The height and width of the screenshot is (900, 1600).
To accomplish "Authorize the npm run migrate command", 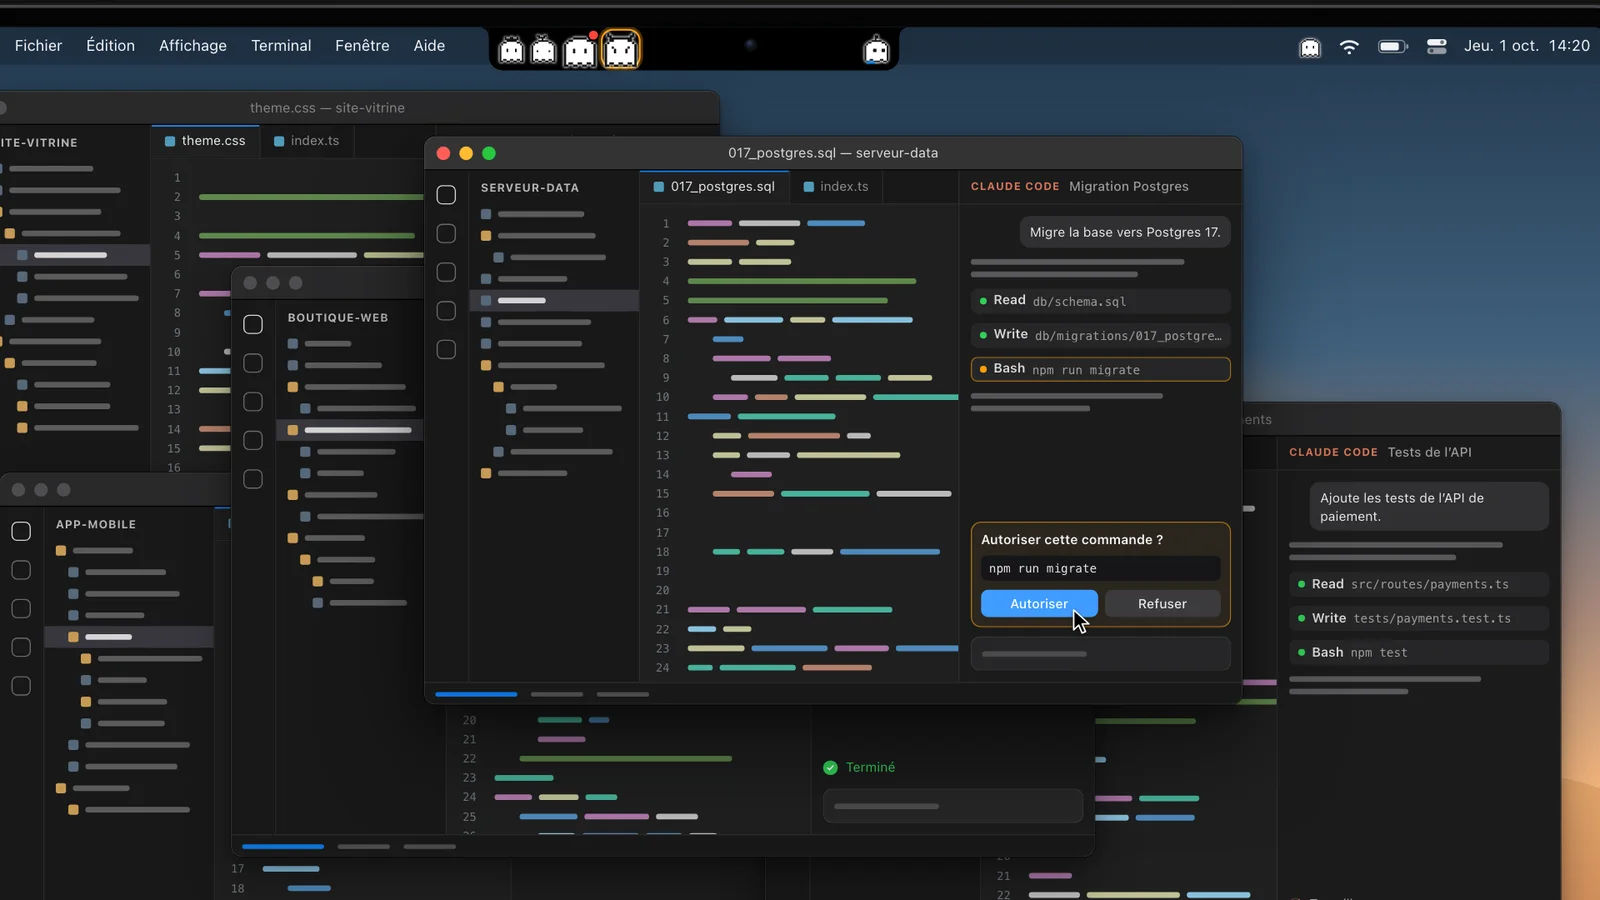I will 1039,604.
